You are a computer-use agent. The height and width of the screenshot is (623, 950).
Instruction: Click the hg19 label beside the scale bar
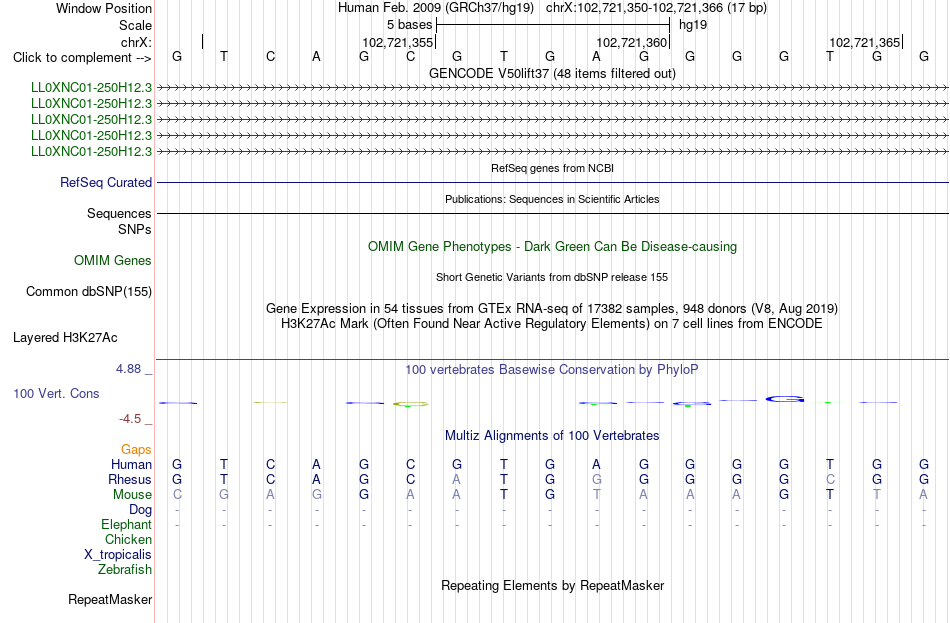pos(693,25)
